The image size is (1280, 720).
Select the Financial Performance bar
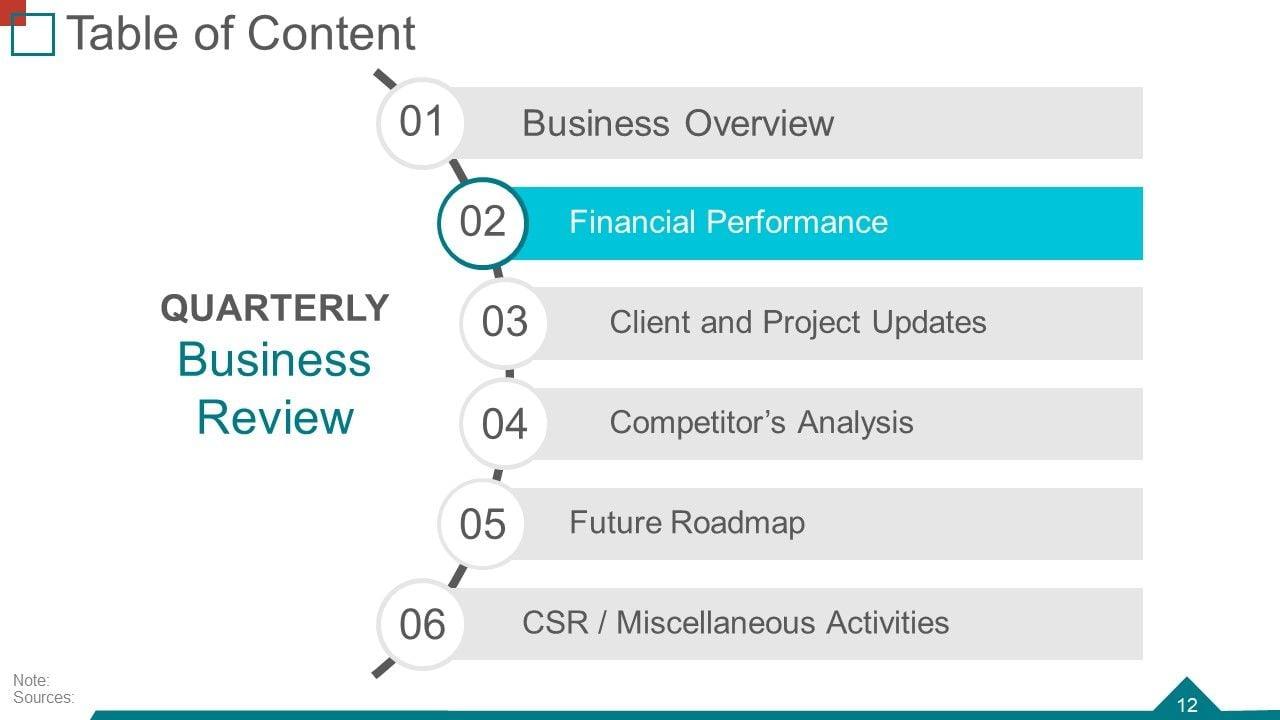pyautogui.click(x=728, y=222)
